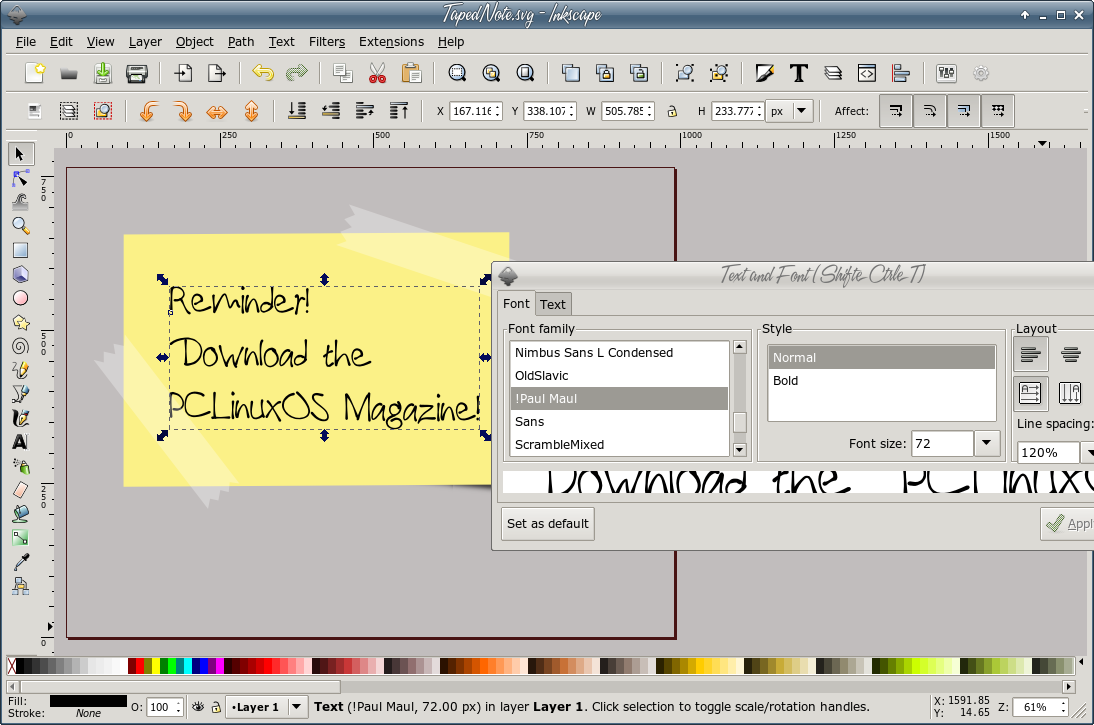
Task: Click the Set as default button
Action: pyautogui.click(x=548, y=523)
